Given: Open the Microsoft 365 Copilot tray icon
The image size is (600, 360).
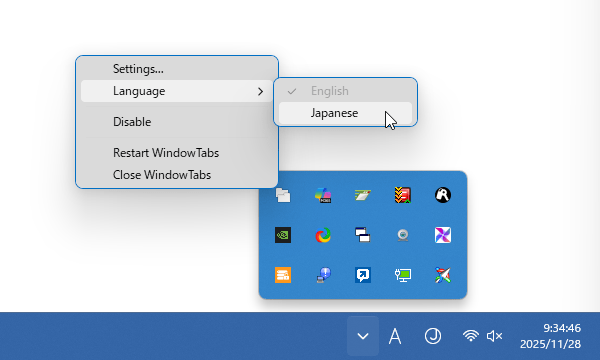Looking at the screenshot, I should (x=323, y=195).
